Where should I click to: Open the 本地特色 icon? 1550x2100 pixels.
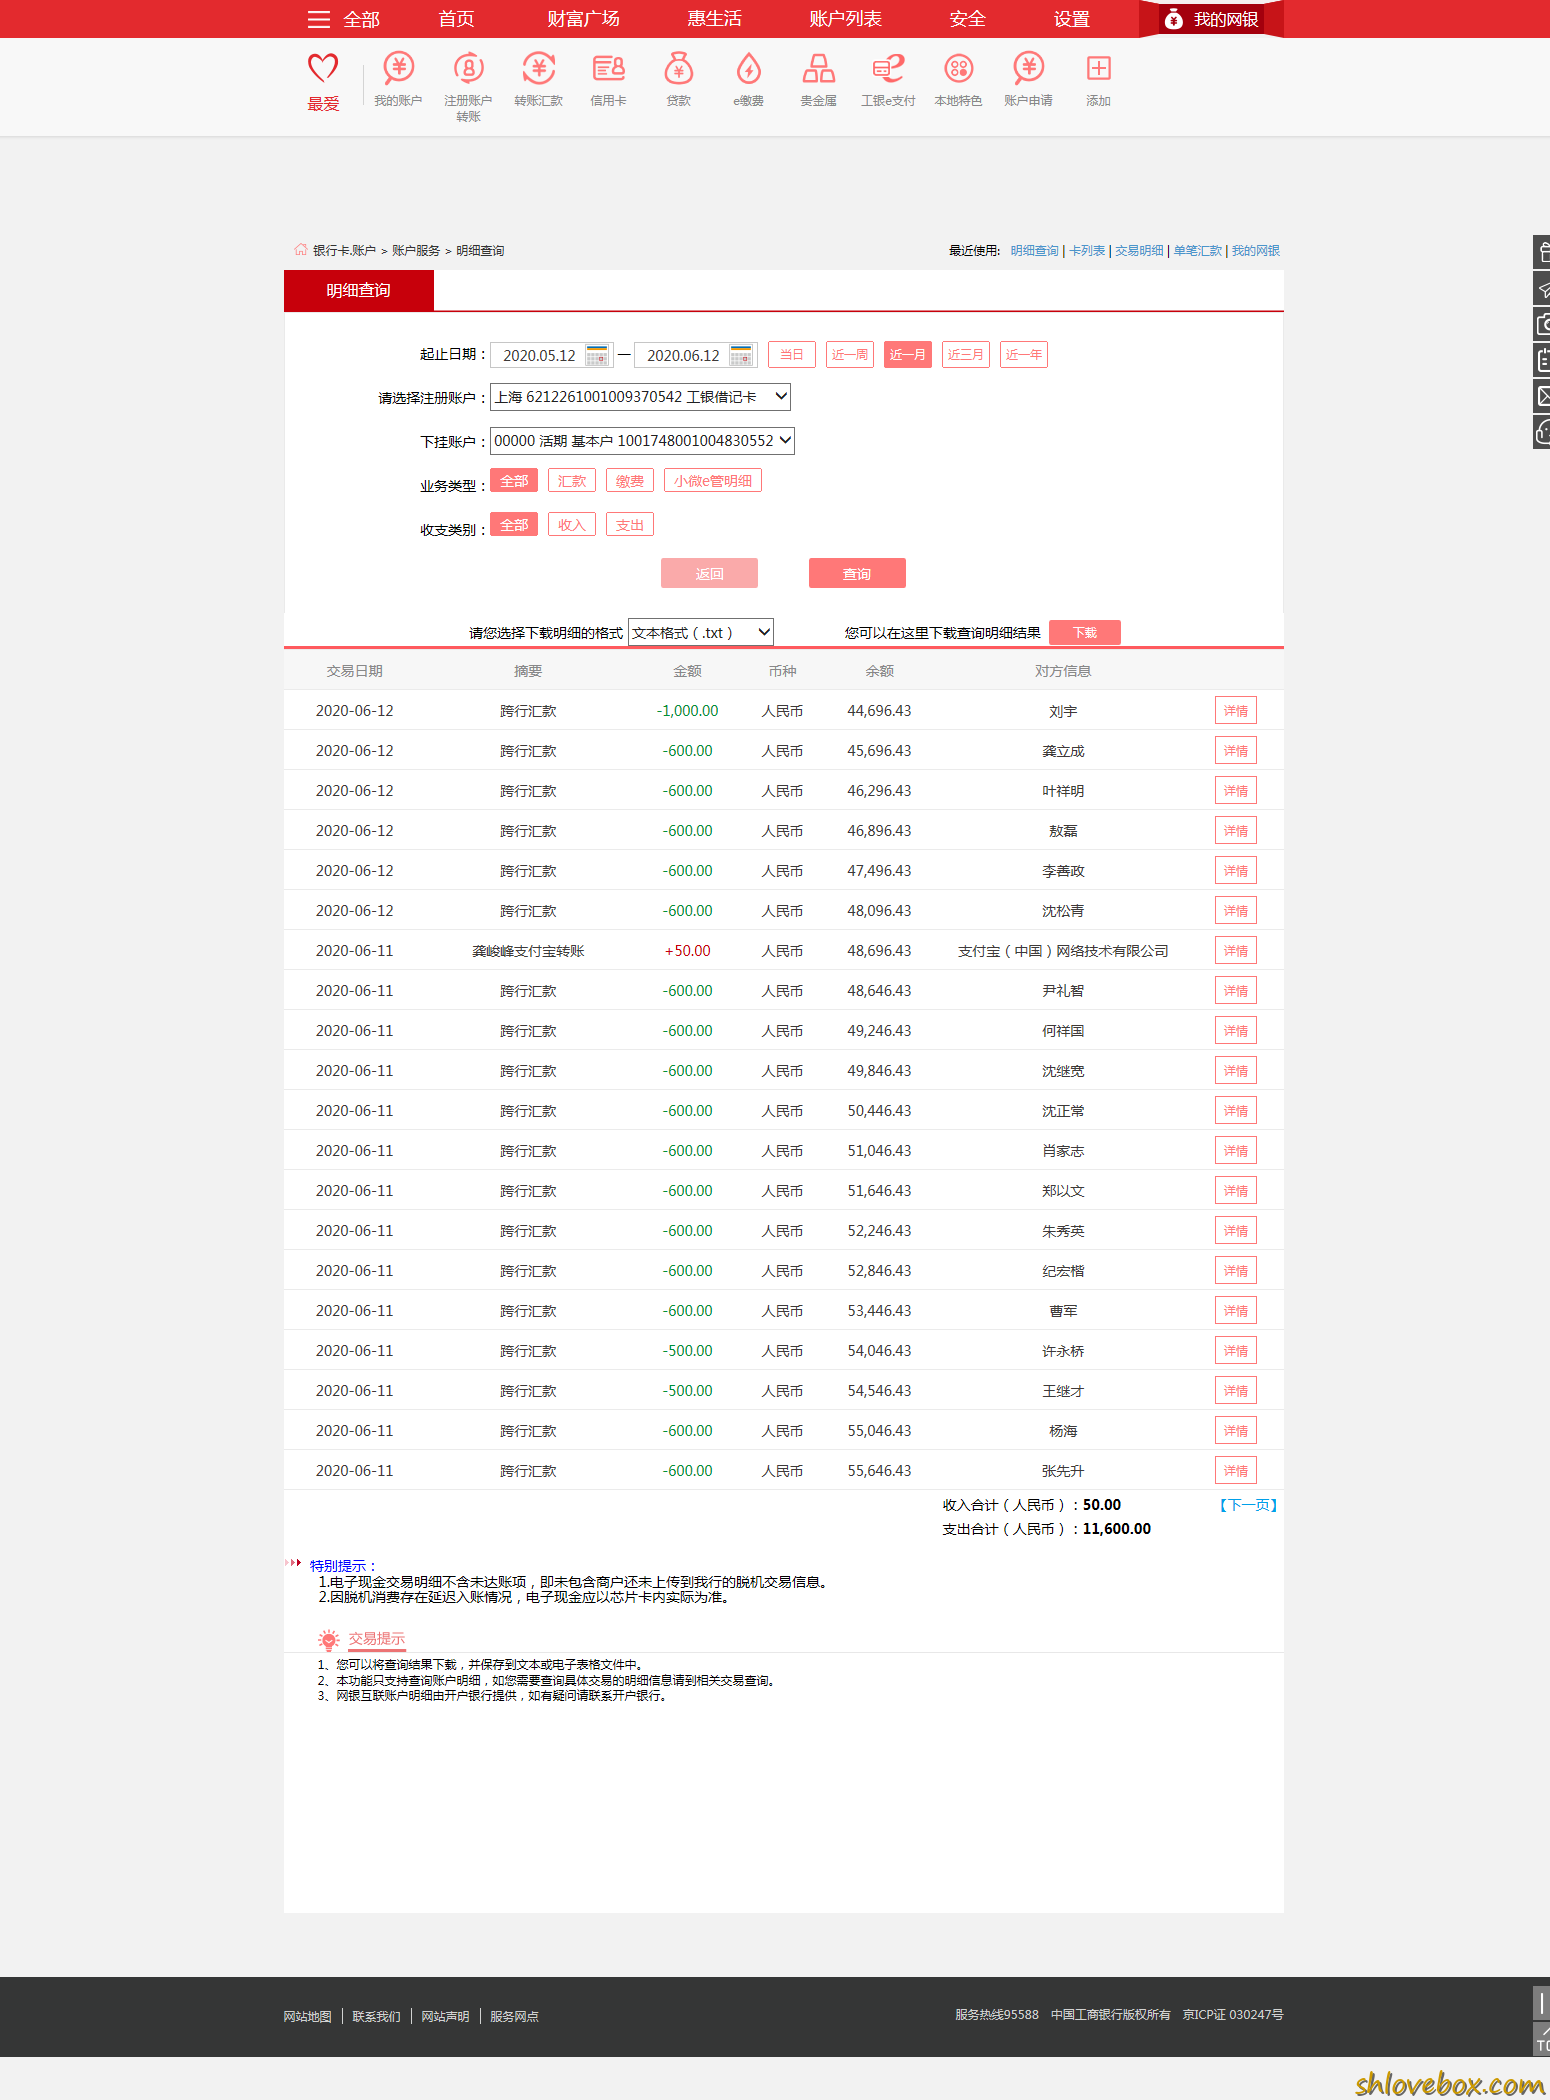click(x=958, y=69)
